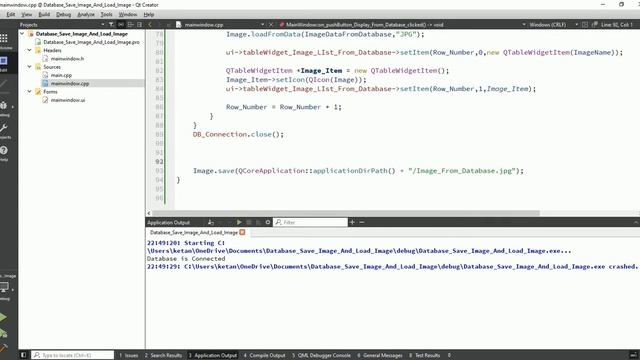Collapse the Sources folder
This screenshot has width=640, height=360.
click(29, 67)
